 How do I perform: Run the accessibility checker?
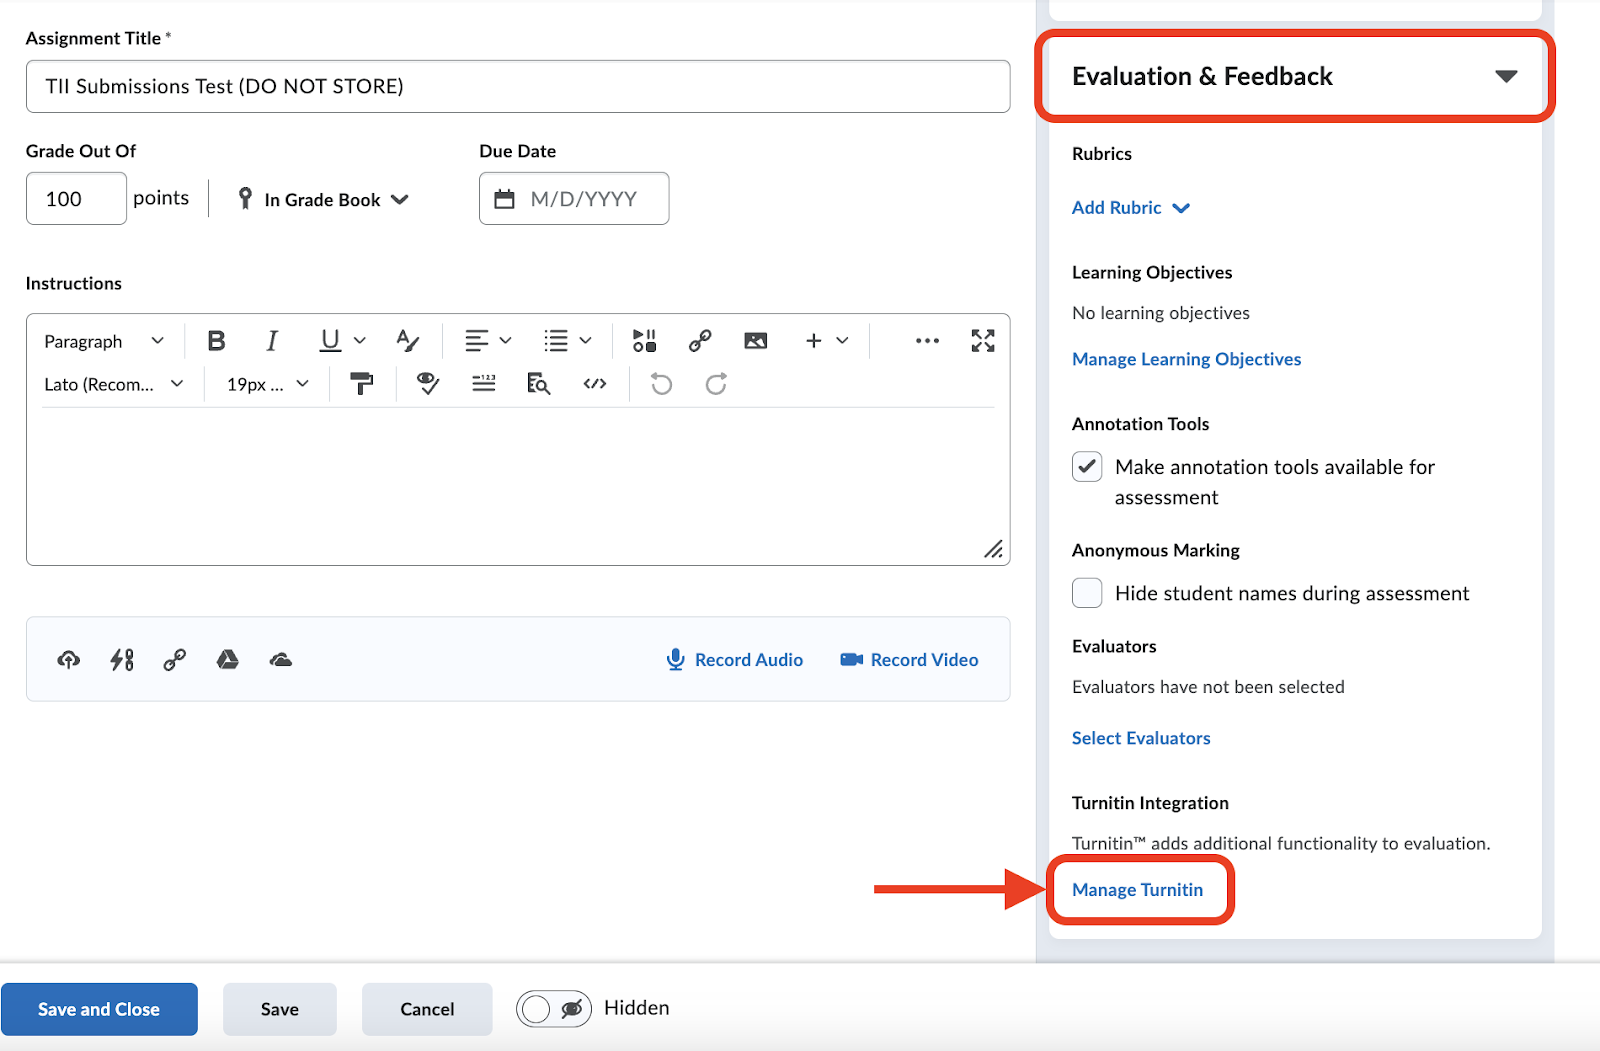click(x=428, y=384)
